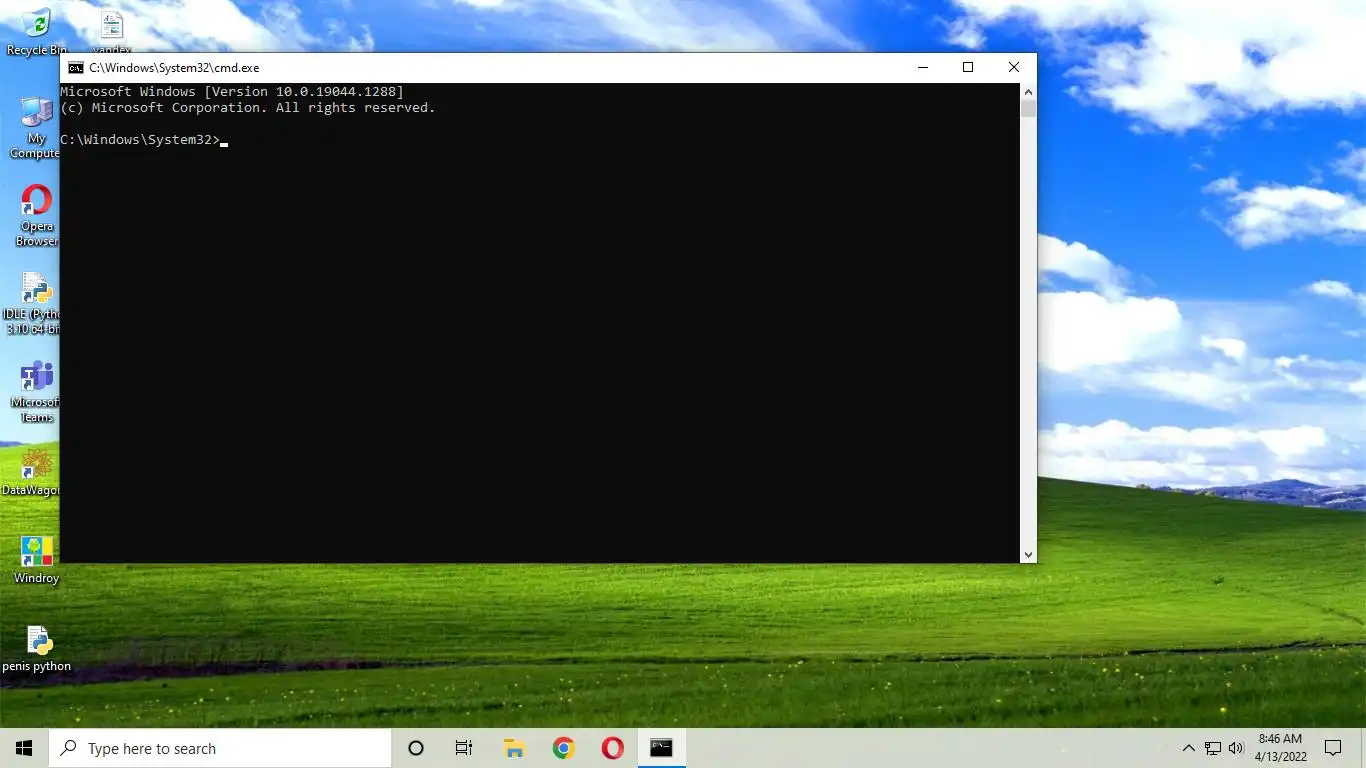
Task: Click the C:\Windows\System32> prompt line
Action: tap(144, 140)
